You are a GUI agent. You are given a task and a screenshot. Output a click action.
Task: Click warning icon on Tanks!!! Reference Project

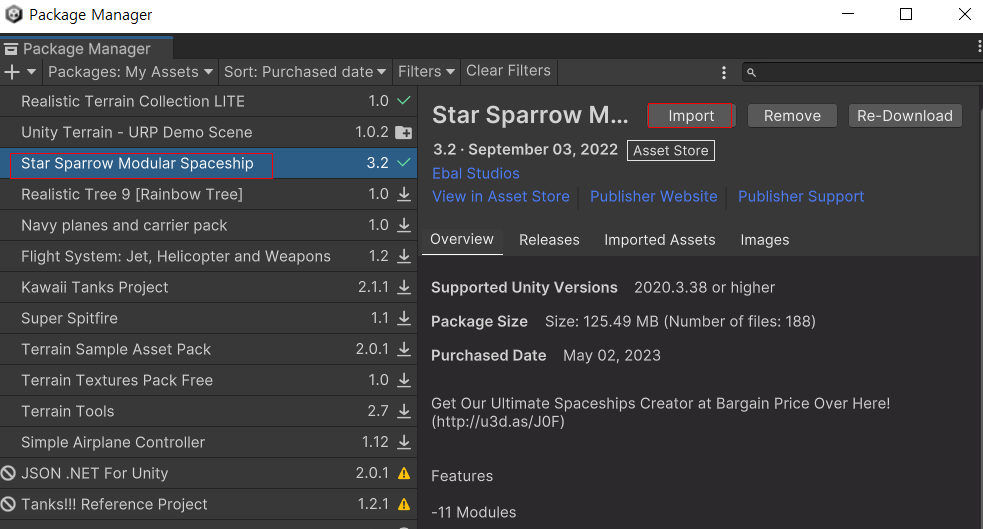pyautogui.click(x=404, y=505)
